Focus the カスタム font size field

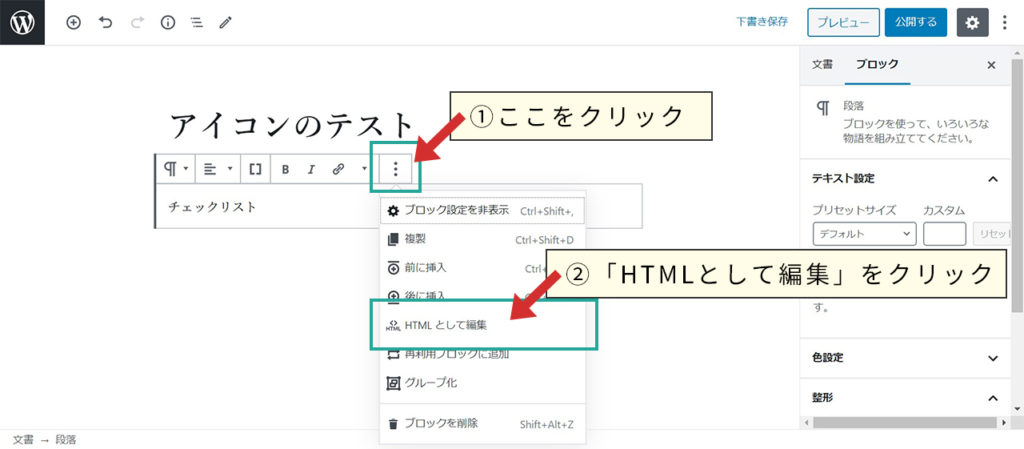click(x=944, y=234)
